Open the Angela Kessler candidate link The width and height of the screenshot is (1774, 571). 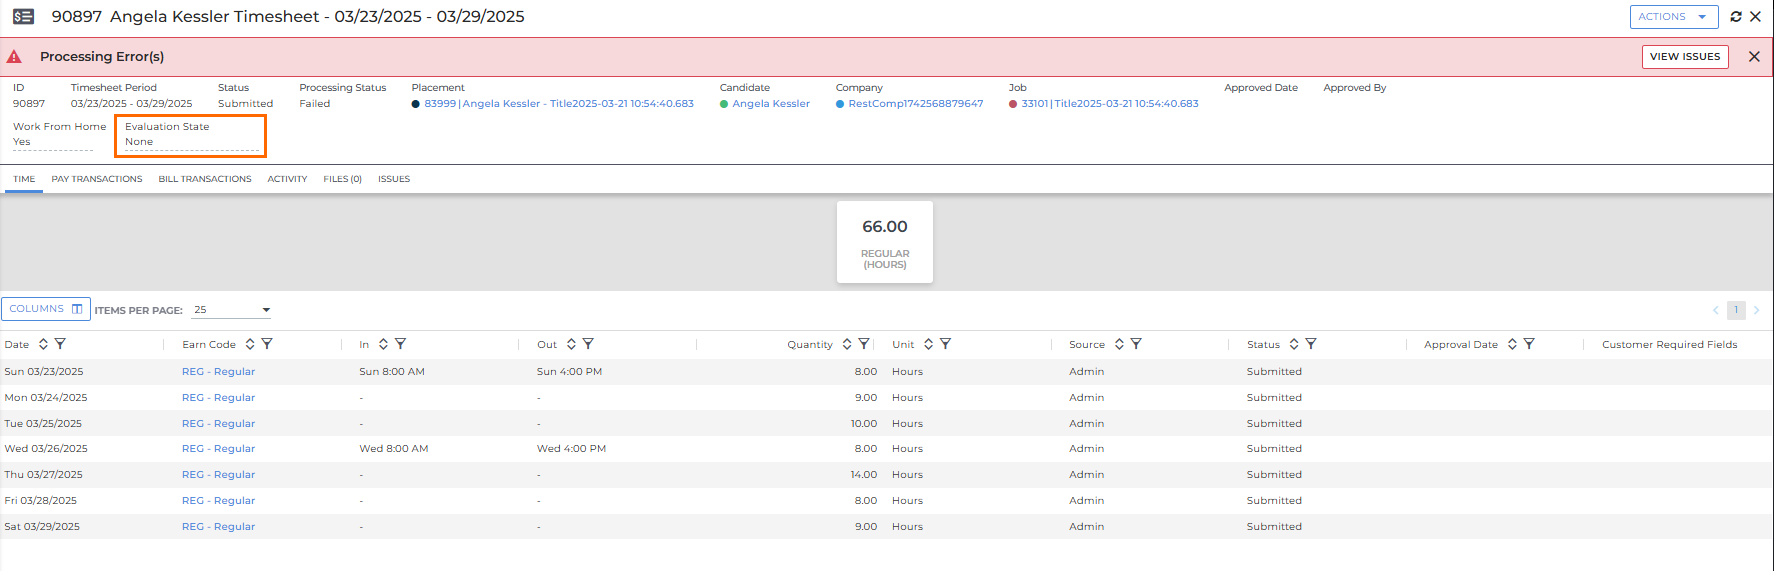[770, 104]
